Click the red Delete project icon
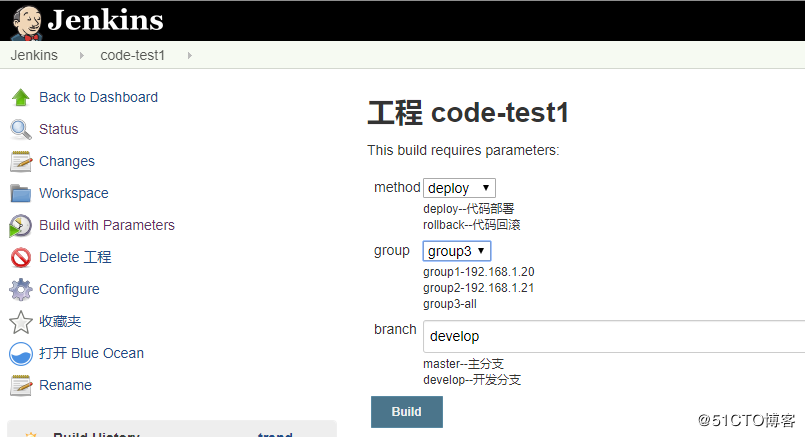The image size is (805, 437). pos(21,257)
